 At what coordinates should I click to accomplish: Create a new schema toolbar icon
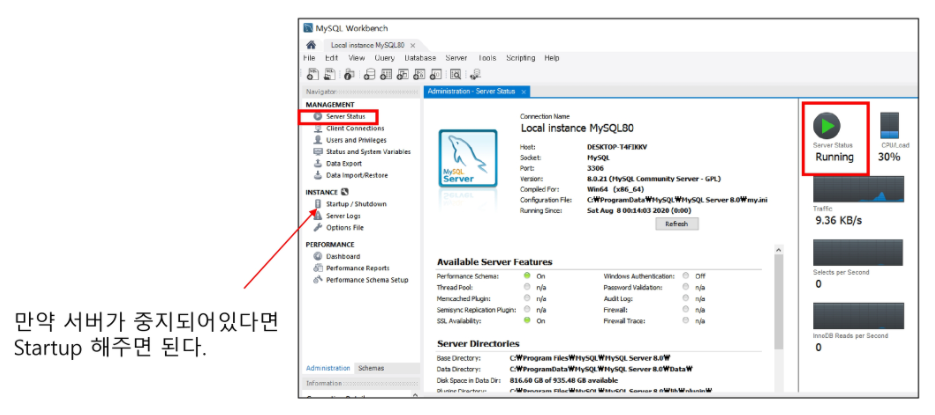370,75
